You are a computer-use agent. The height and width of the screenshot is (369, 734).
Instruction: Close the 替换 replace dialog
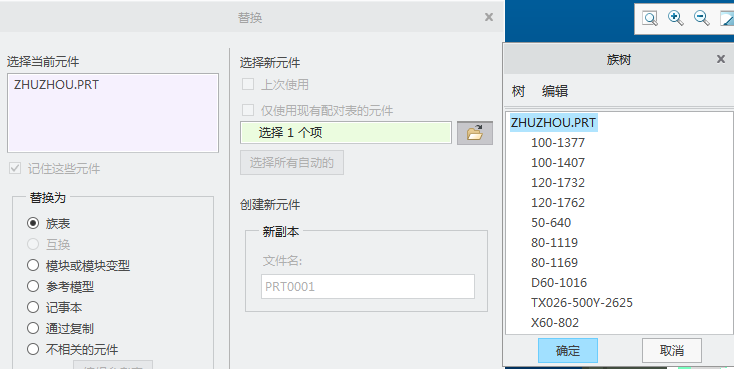coord(489,17)
